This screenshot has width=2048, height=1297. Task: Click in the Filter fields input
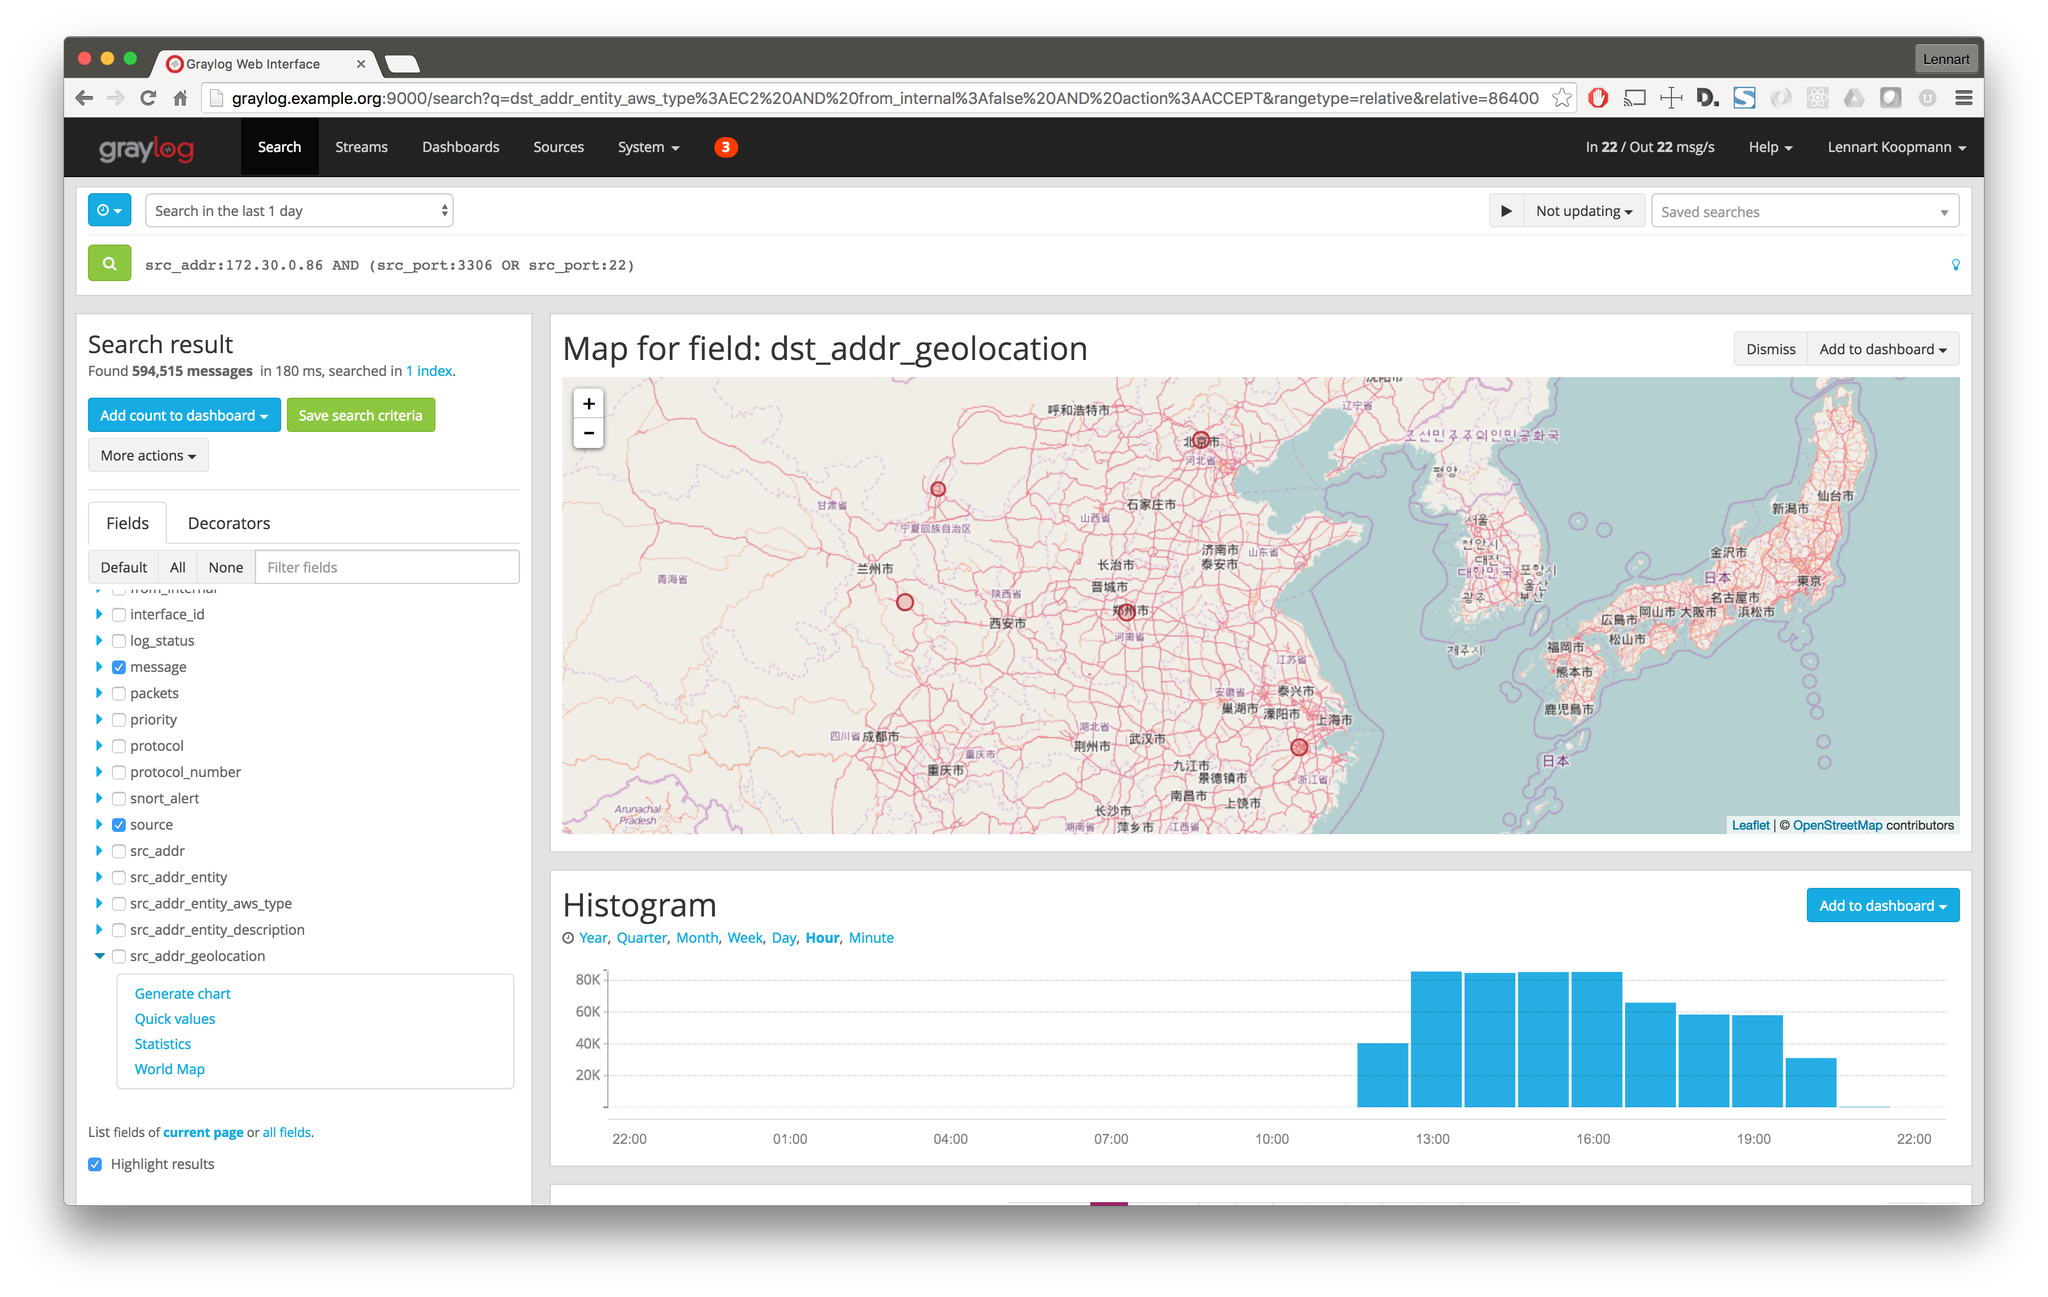pos(387,567)
